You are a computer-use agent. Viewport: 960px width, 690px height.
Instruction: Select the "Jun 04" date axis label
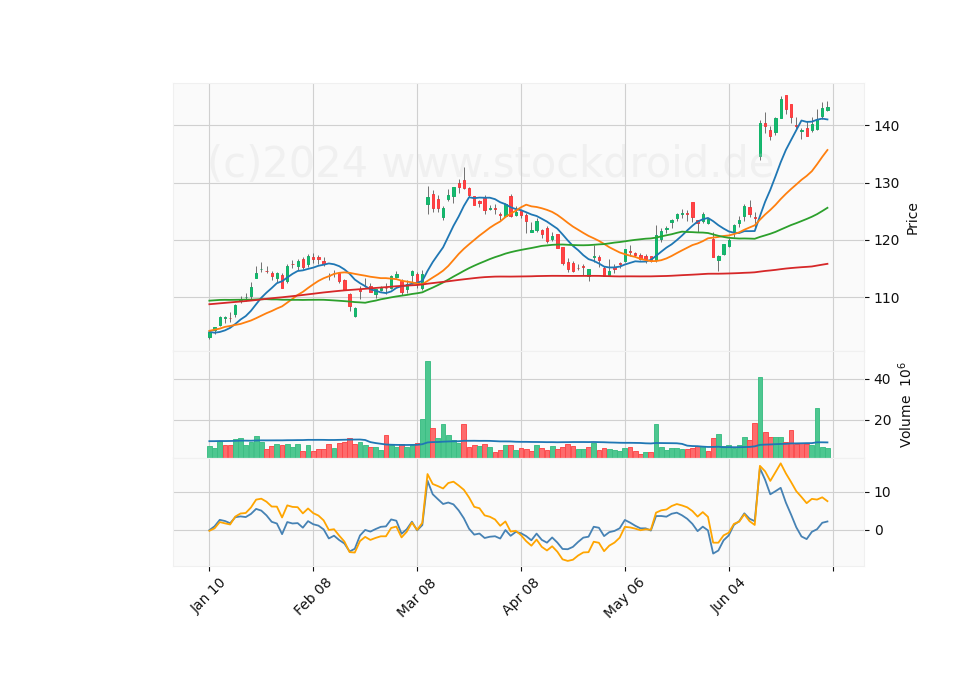tap(728, 596)
